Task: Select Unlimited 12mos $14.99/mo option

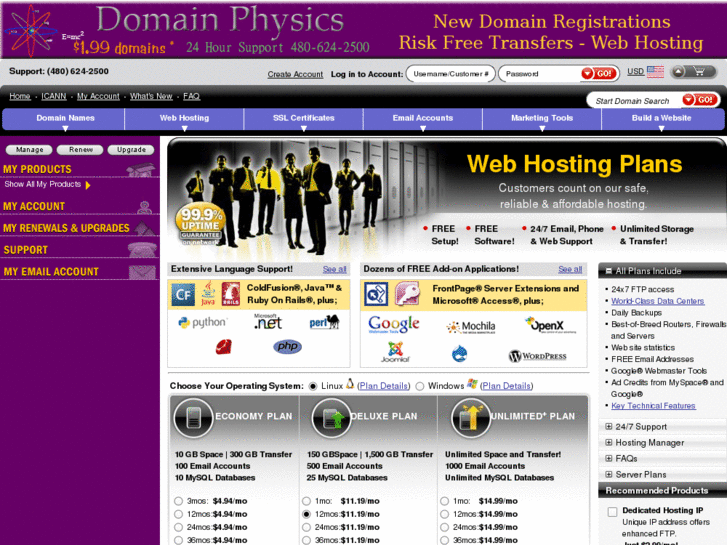Action: point(444,514)
